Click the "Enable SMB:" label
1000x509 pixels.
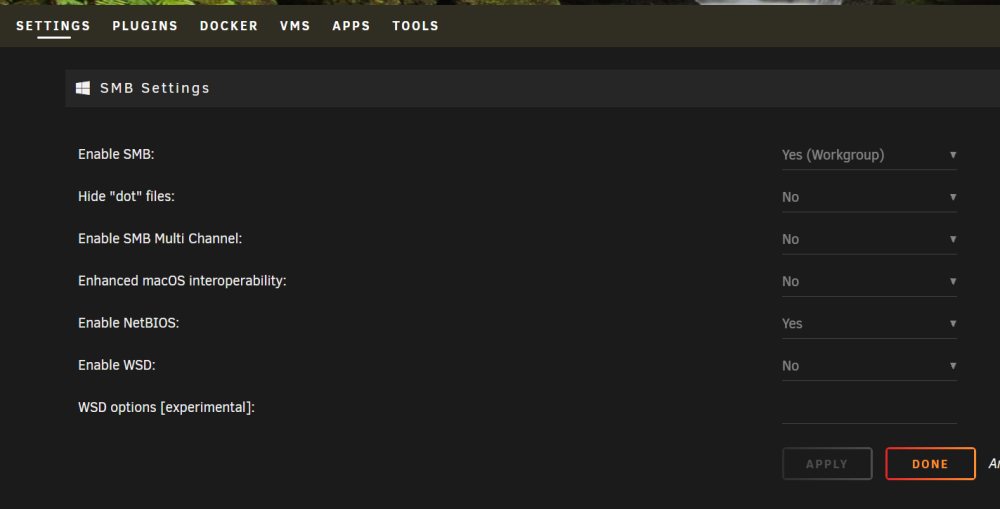point(116,154)
